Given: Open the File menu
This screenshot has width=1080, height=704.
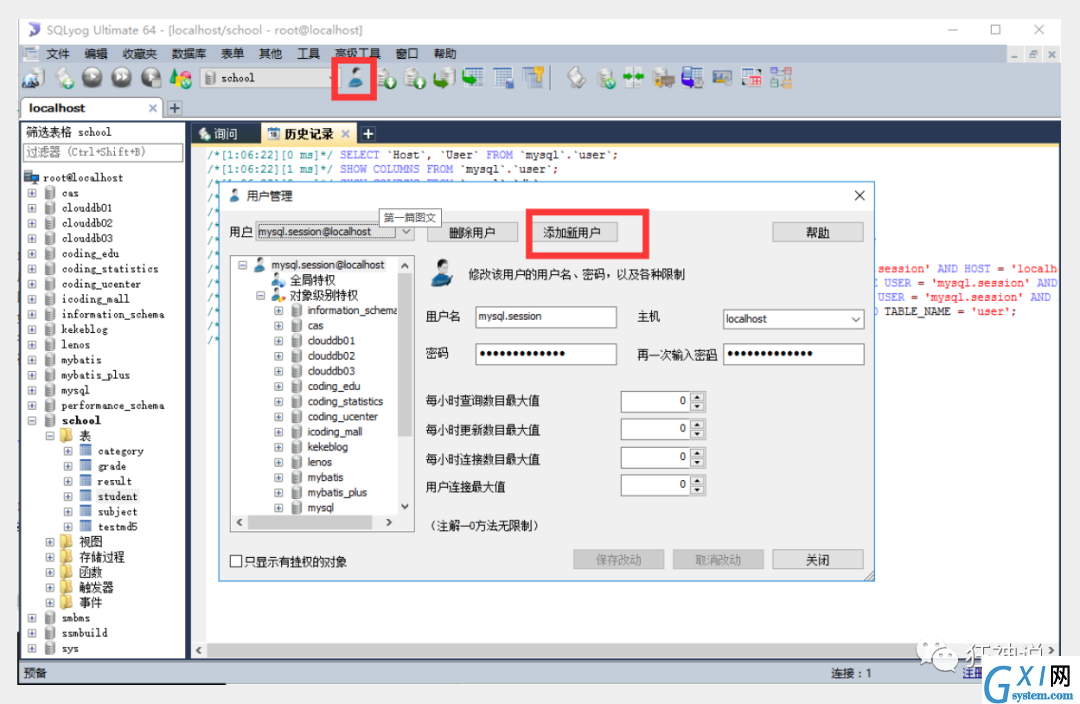Looking at the screenshot, I should click(x=58, y=54).
